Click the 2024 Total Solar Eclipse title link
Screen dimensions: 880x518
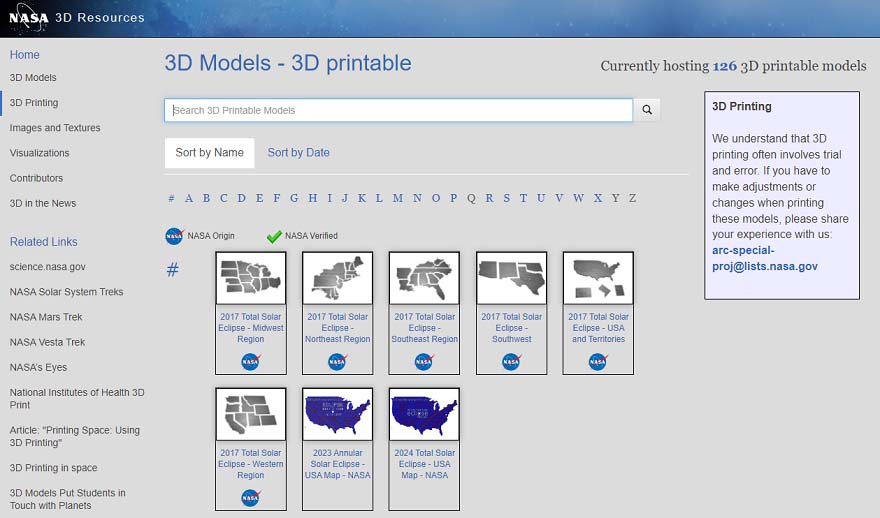click(424, 464)
